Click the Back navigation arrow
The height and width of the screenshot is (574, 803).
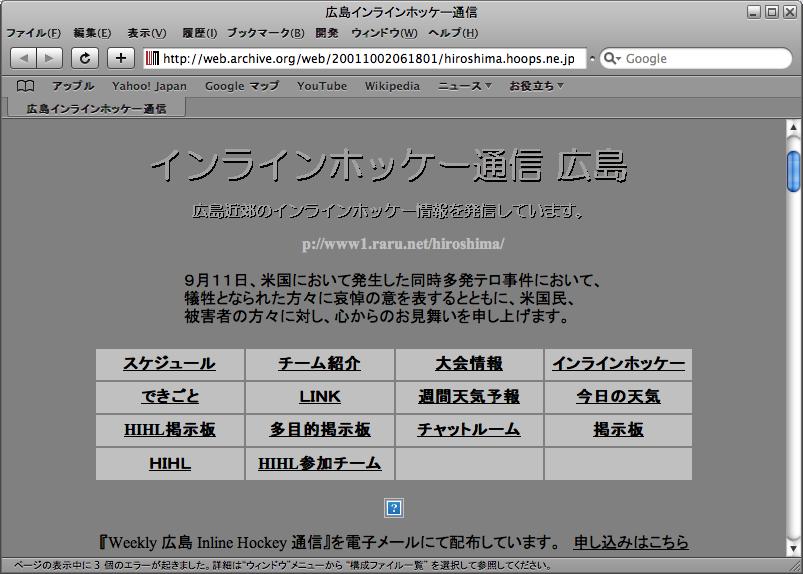coord(23,59)
